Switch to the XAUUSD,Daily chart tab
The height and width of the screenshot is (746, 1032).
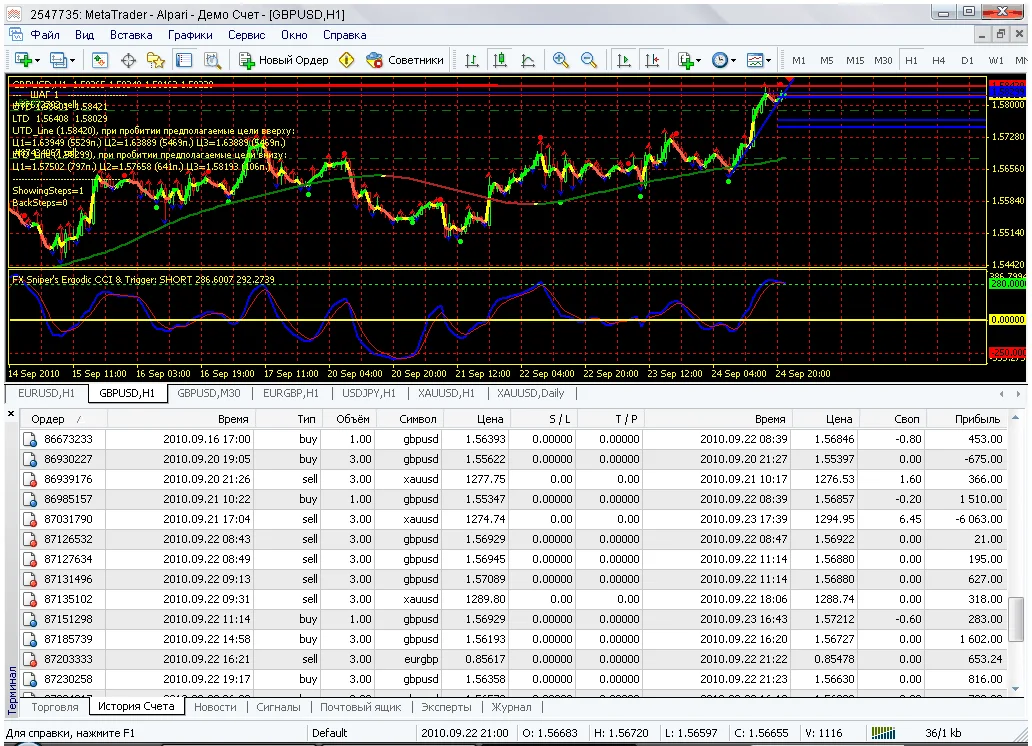tap(530, 393)
